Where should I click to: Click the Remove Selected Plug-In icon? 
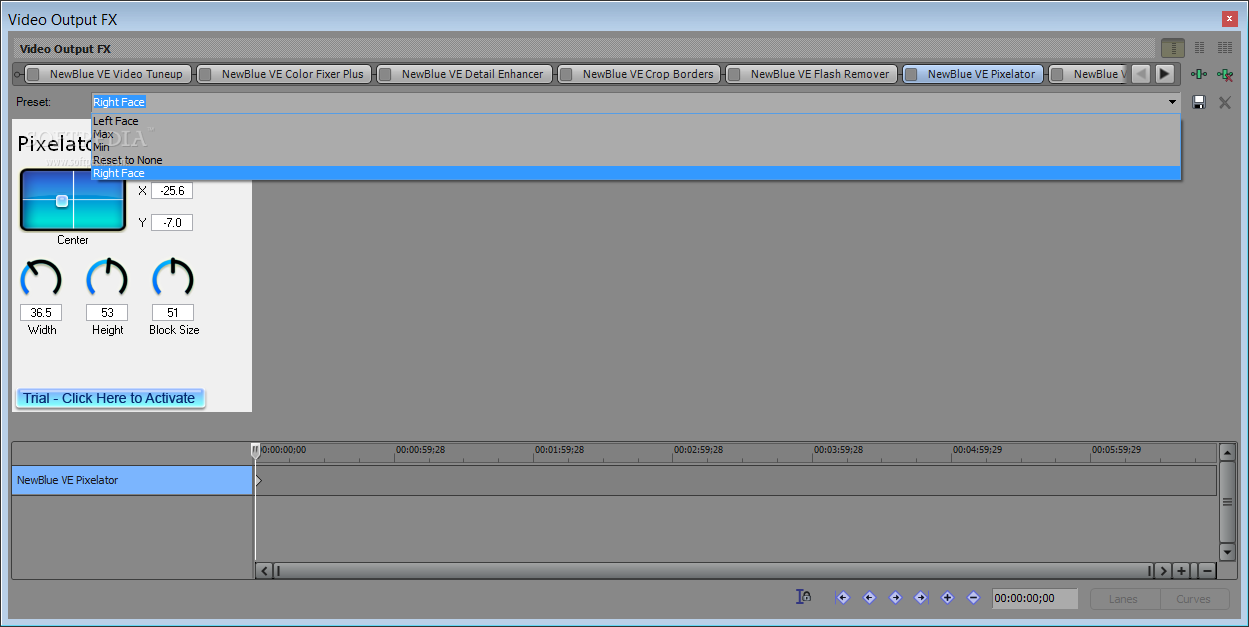tap(1224, 74)
